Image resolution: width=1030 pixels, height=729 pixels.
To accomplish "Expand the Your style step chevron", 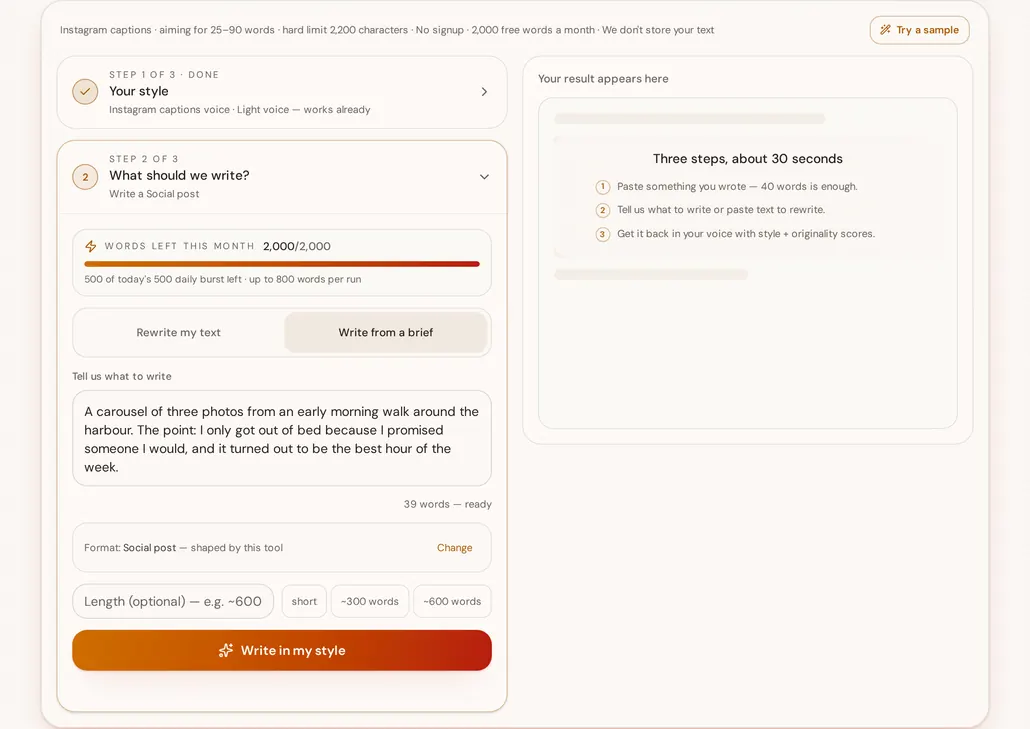I will [x=484, y=92].
